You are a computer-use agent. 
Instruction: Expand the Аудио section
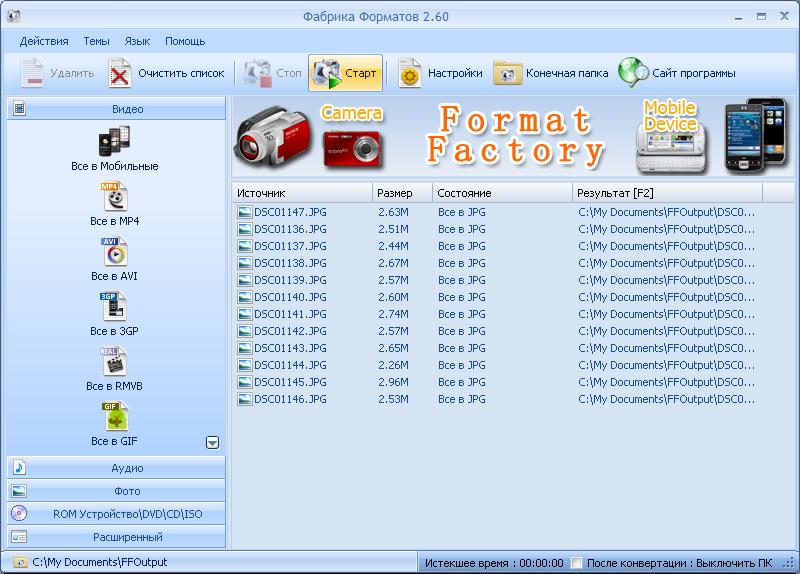pyautogui.click(x=116, y=468)
